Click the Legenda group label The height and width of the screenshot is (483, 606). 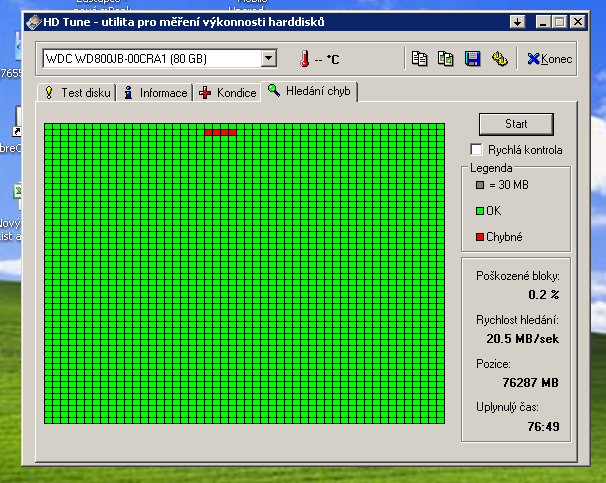[x=491, y=168]
